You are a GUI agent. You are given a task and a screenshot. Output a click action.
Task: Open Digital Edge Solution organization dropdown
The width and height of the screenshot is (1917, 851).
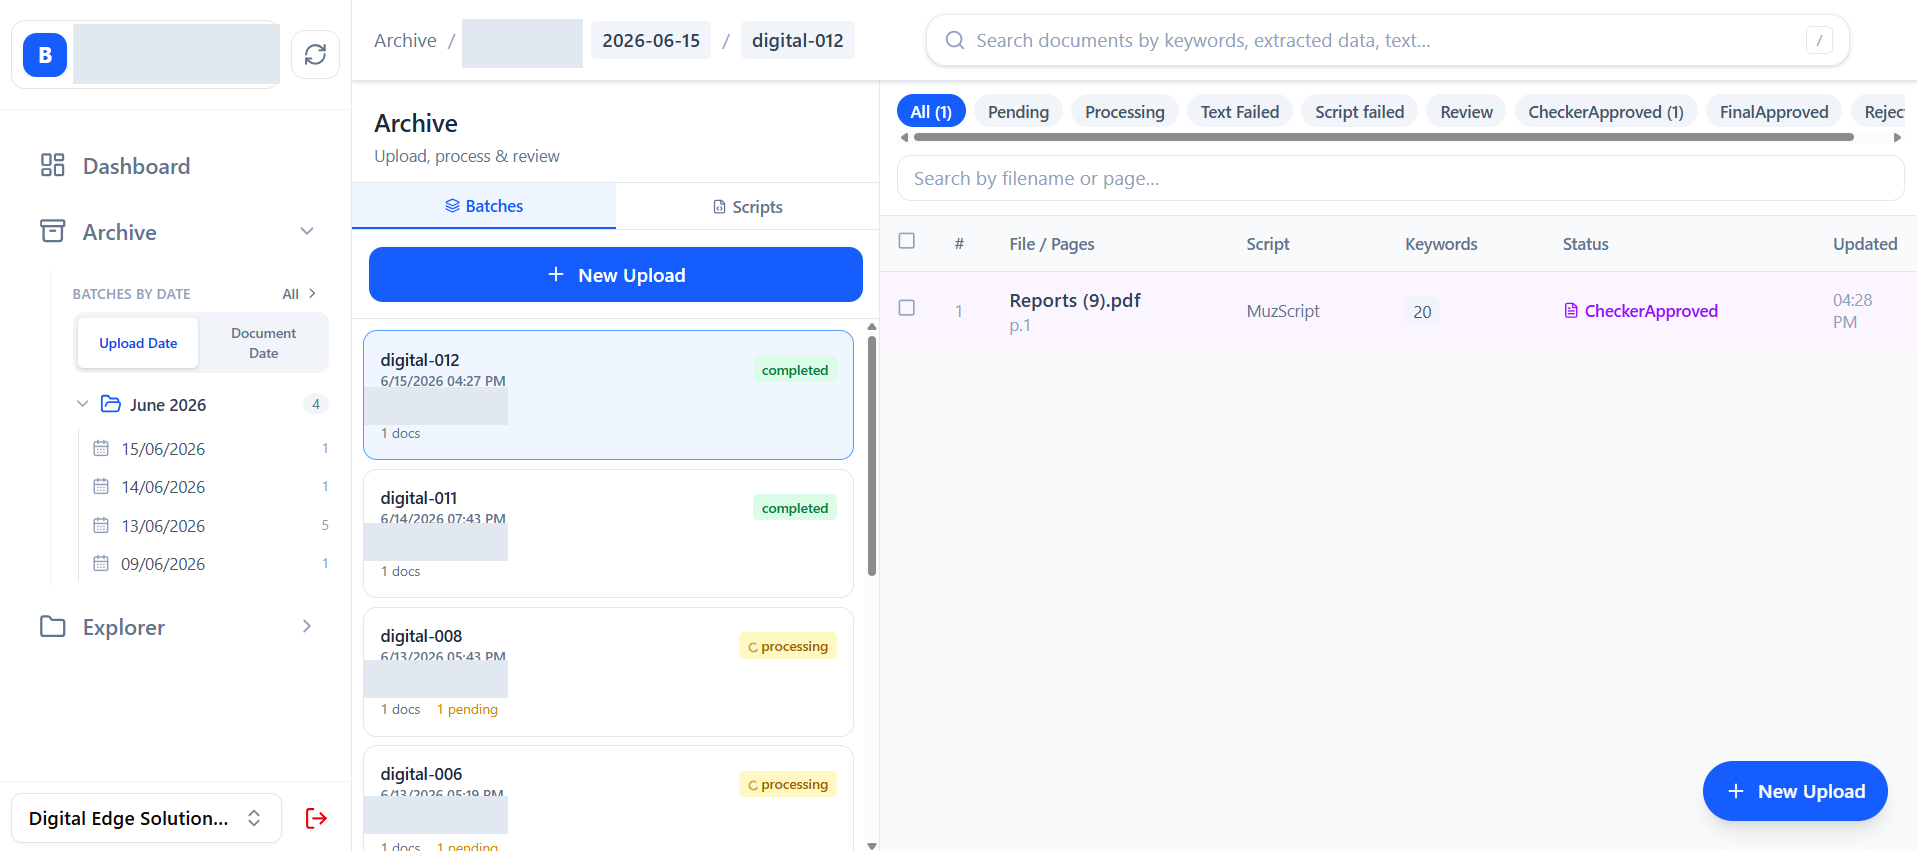tap(146, 818)
